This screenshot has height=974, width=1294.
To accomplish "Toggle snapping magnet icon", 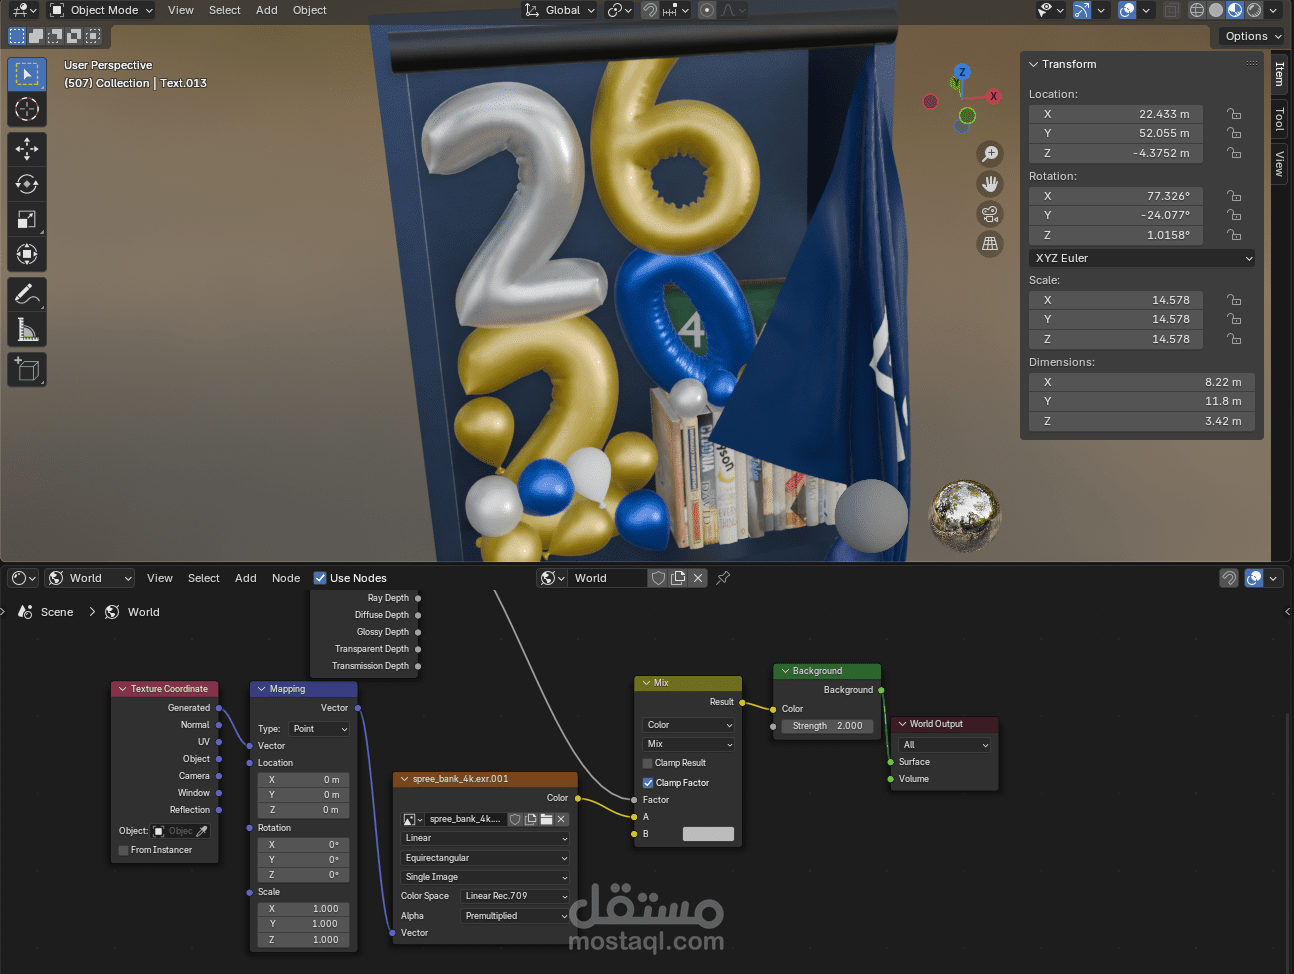I will point(650,10).
